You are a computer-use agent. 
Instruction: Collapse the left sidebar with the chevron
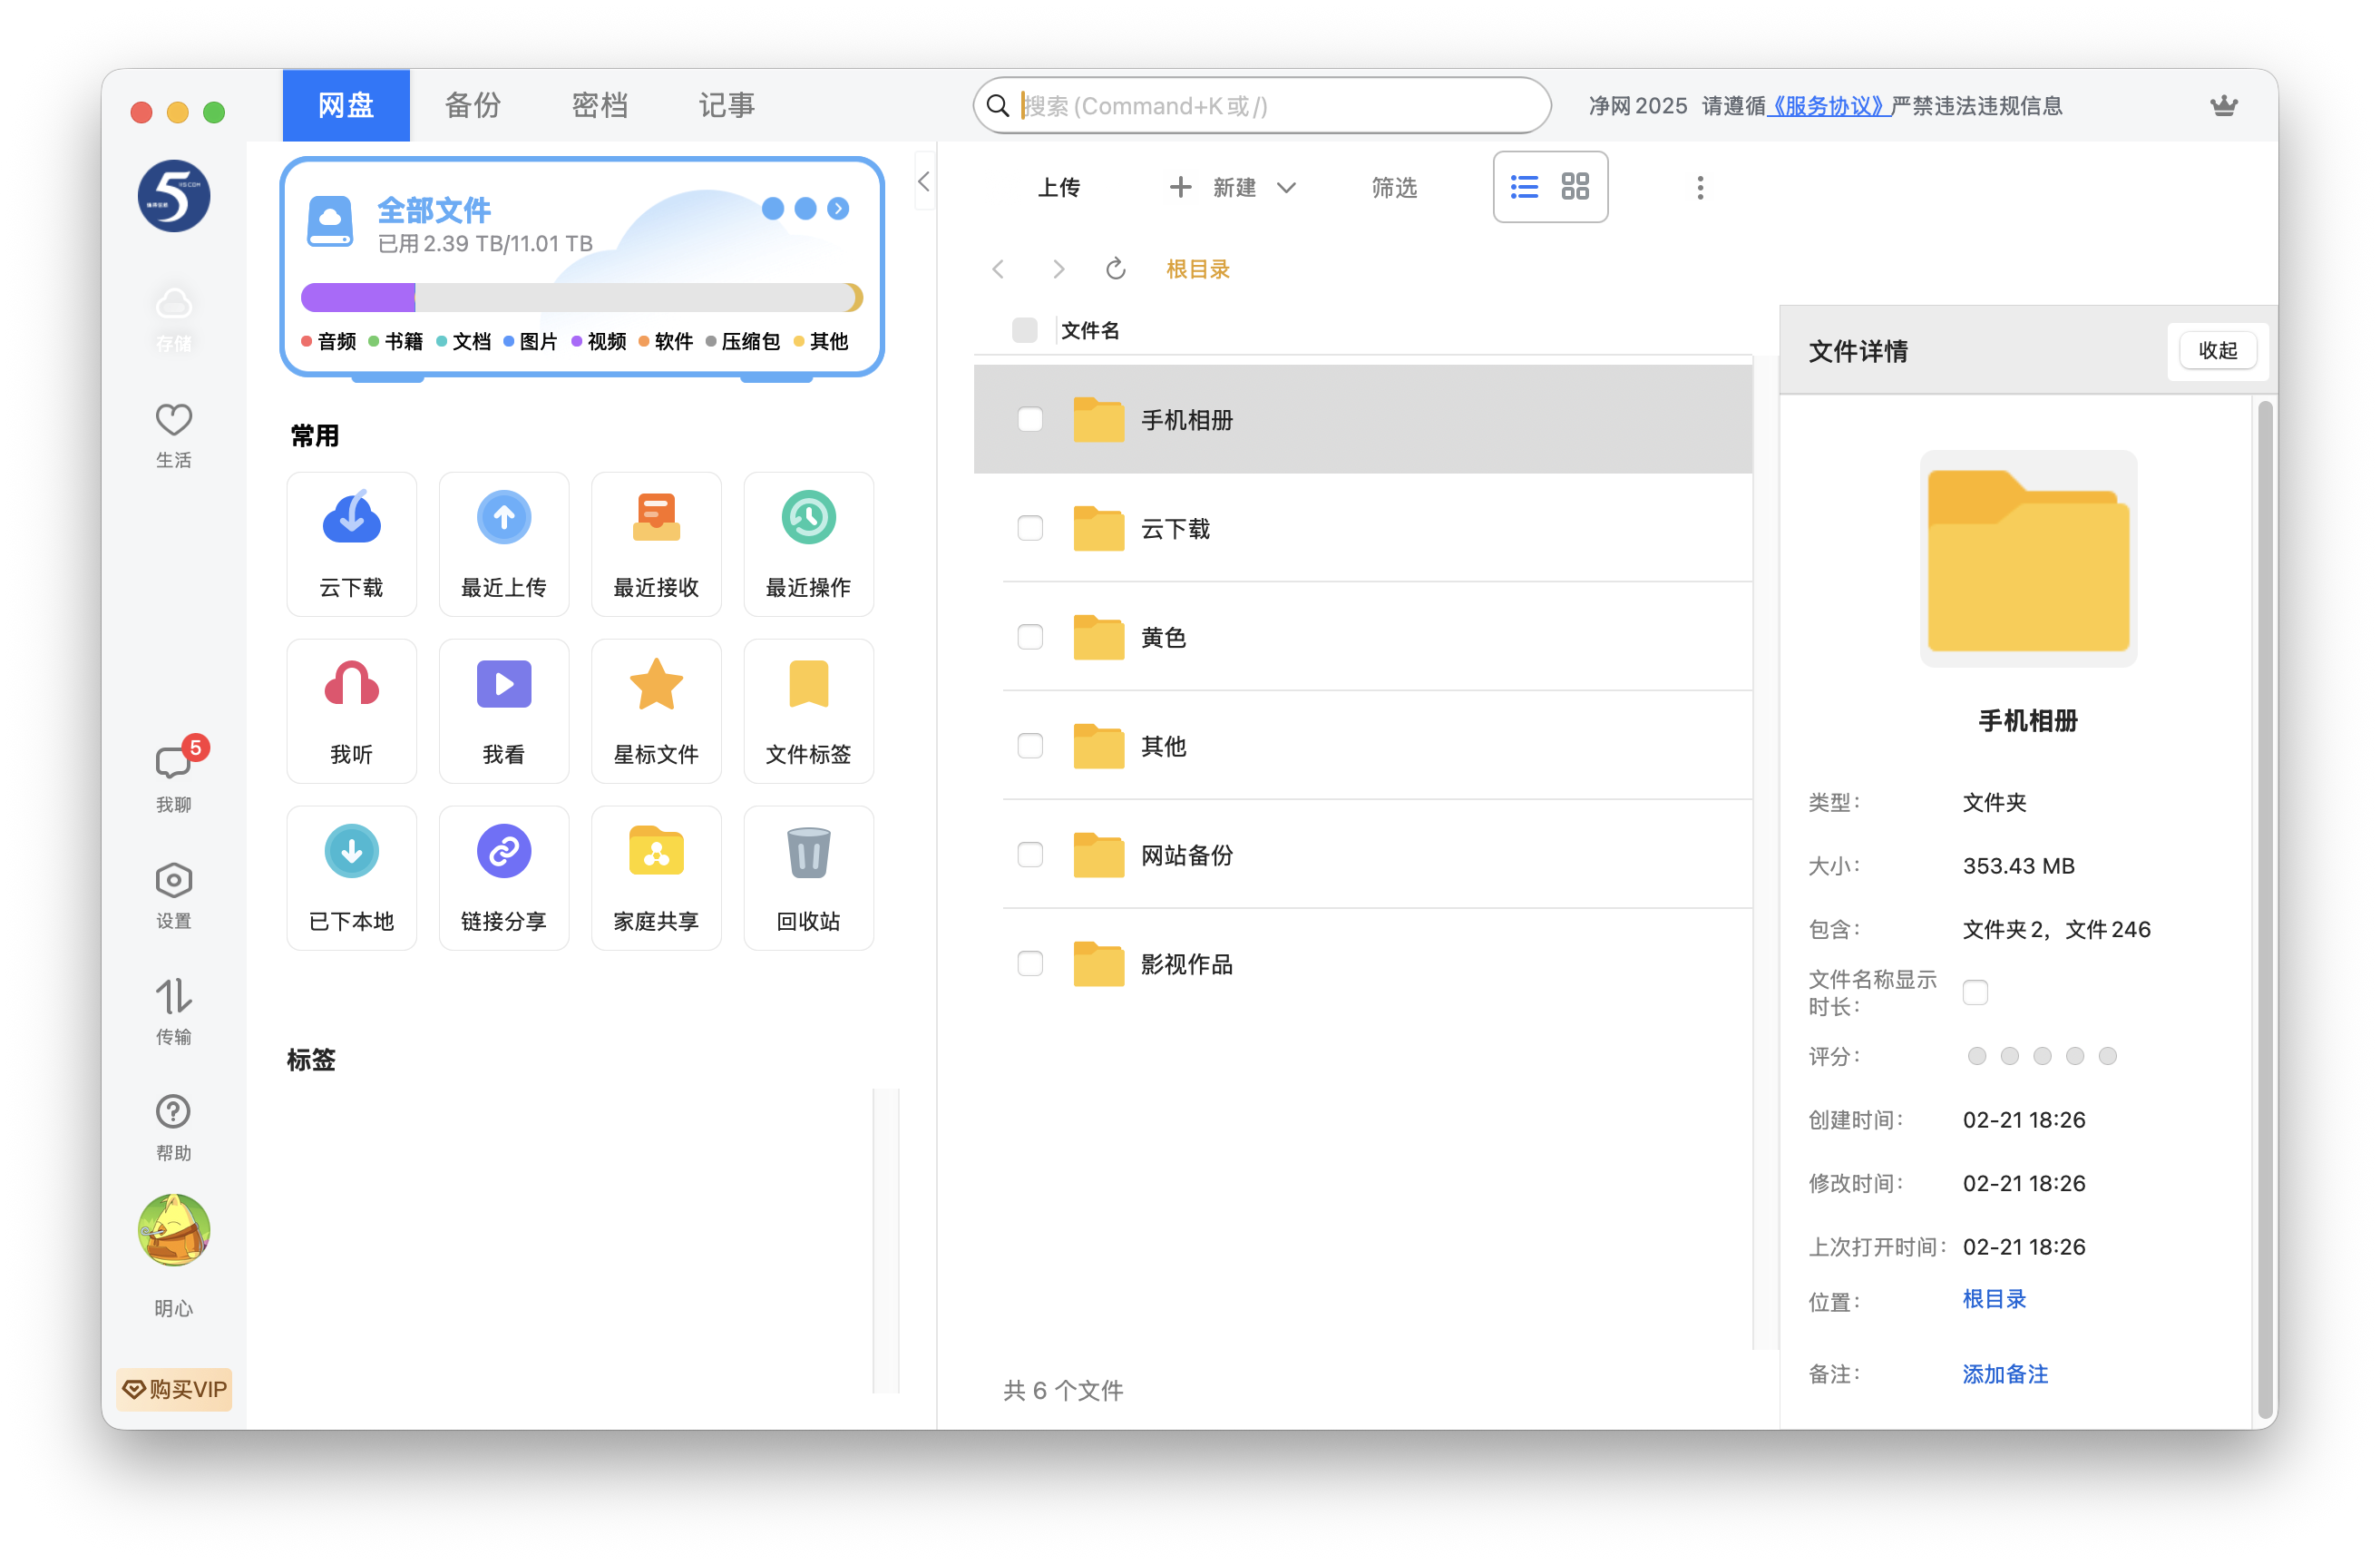[923, 182]
